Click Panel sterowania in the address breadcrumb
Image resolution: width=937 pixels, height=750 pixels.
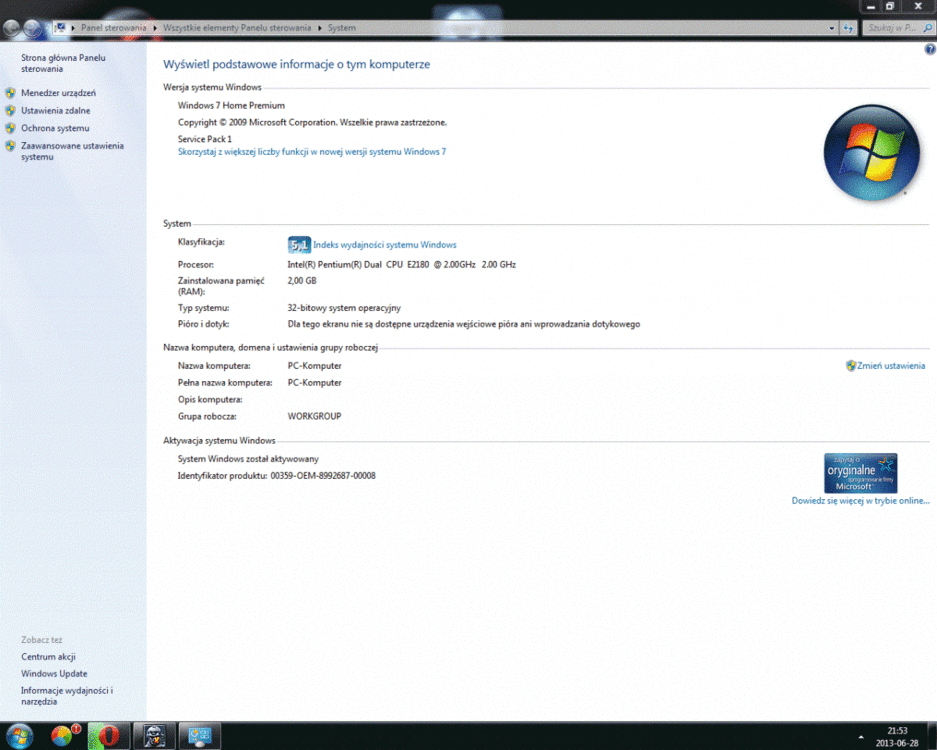pos(113,27)
